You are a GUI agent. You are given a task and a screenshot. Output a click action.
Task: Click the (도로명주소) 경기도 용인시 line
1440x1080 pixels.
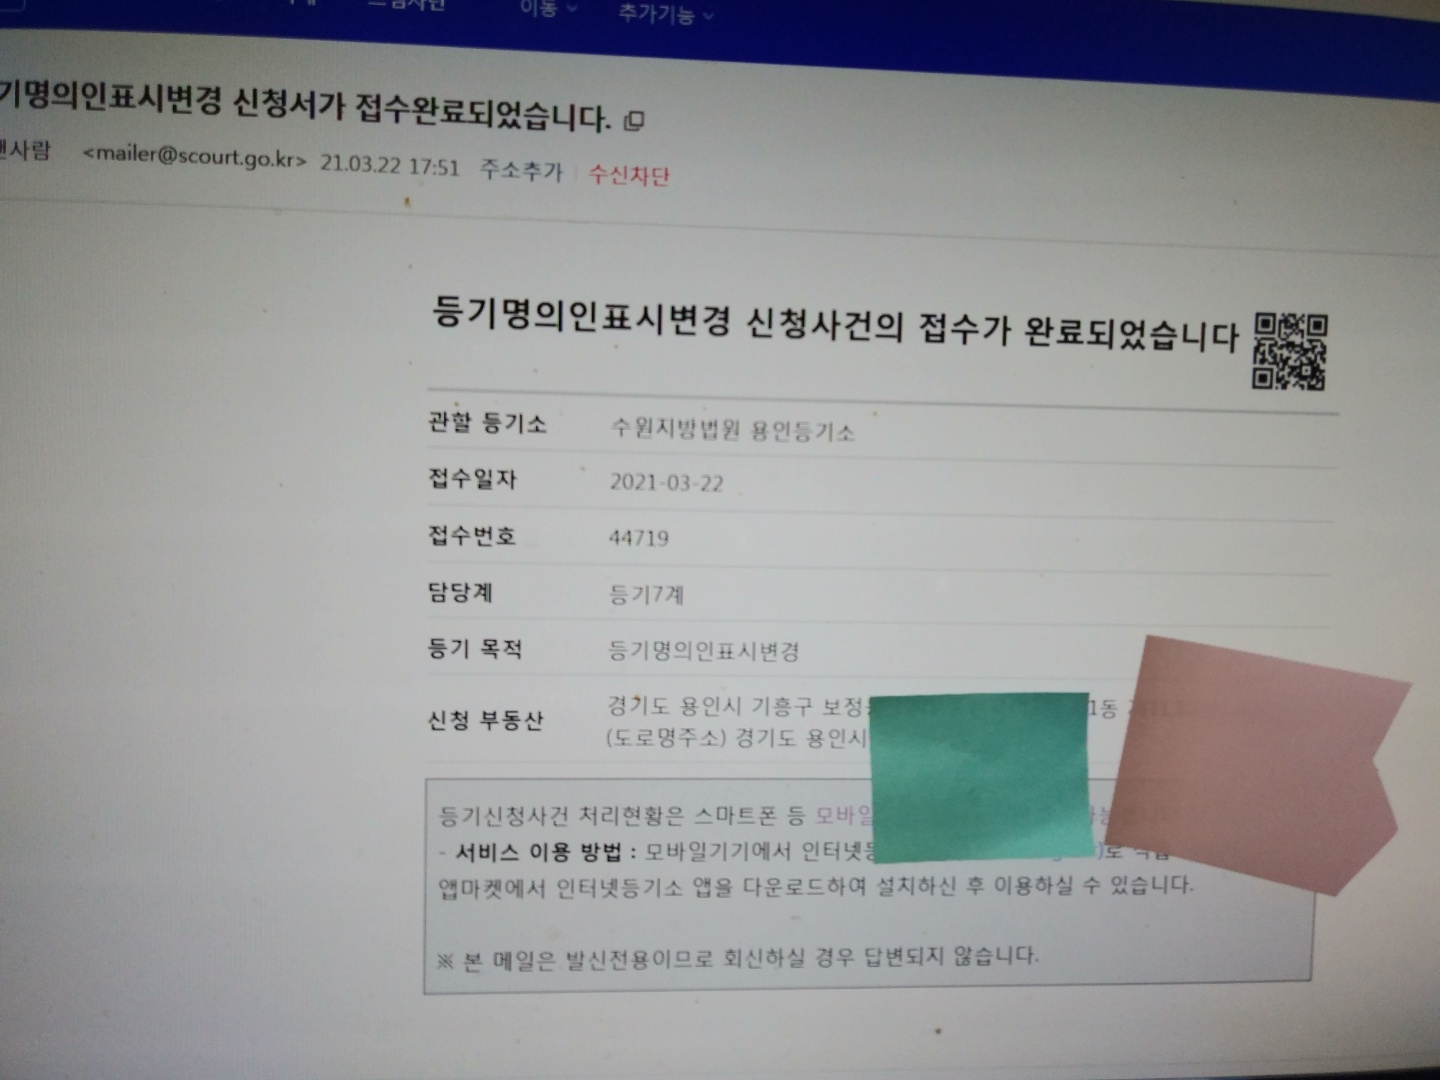(x=737, y=738)
